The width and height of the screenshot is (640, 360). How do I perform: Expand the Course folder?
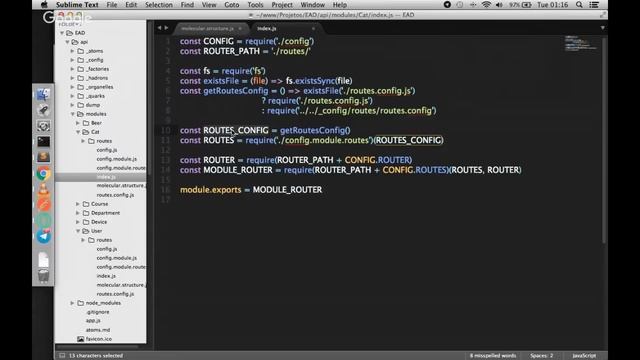(x=78, y=204)
